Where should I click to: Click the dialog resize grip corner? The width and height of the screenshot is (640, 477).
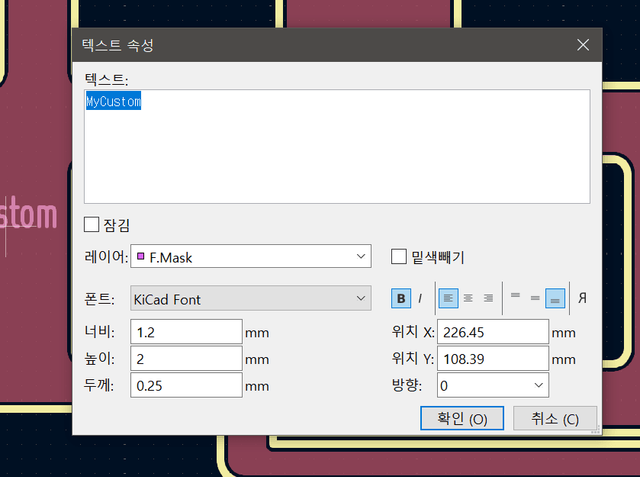[596, 429]
